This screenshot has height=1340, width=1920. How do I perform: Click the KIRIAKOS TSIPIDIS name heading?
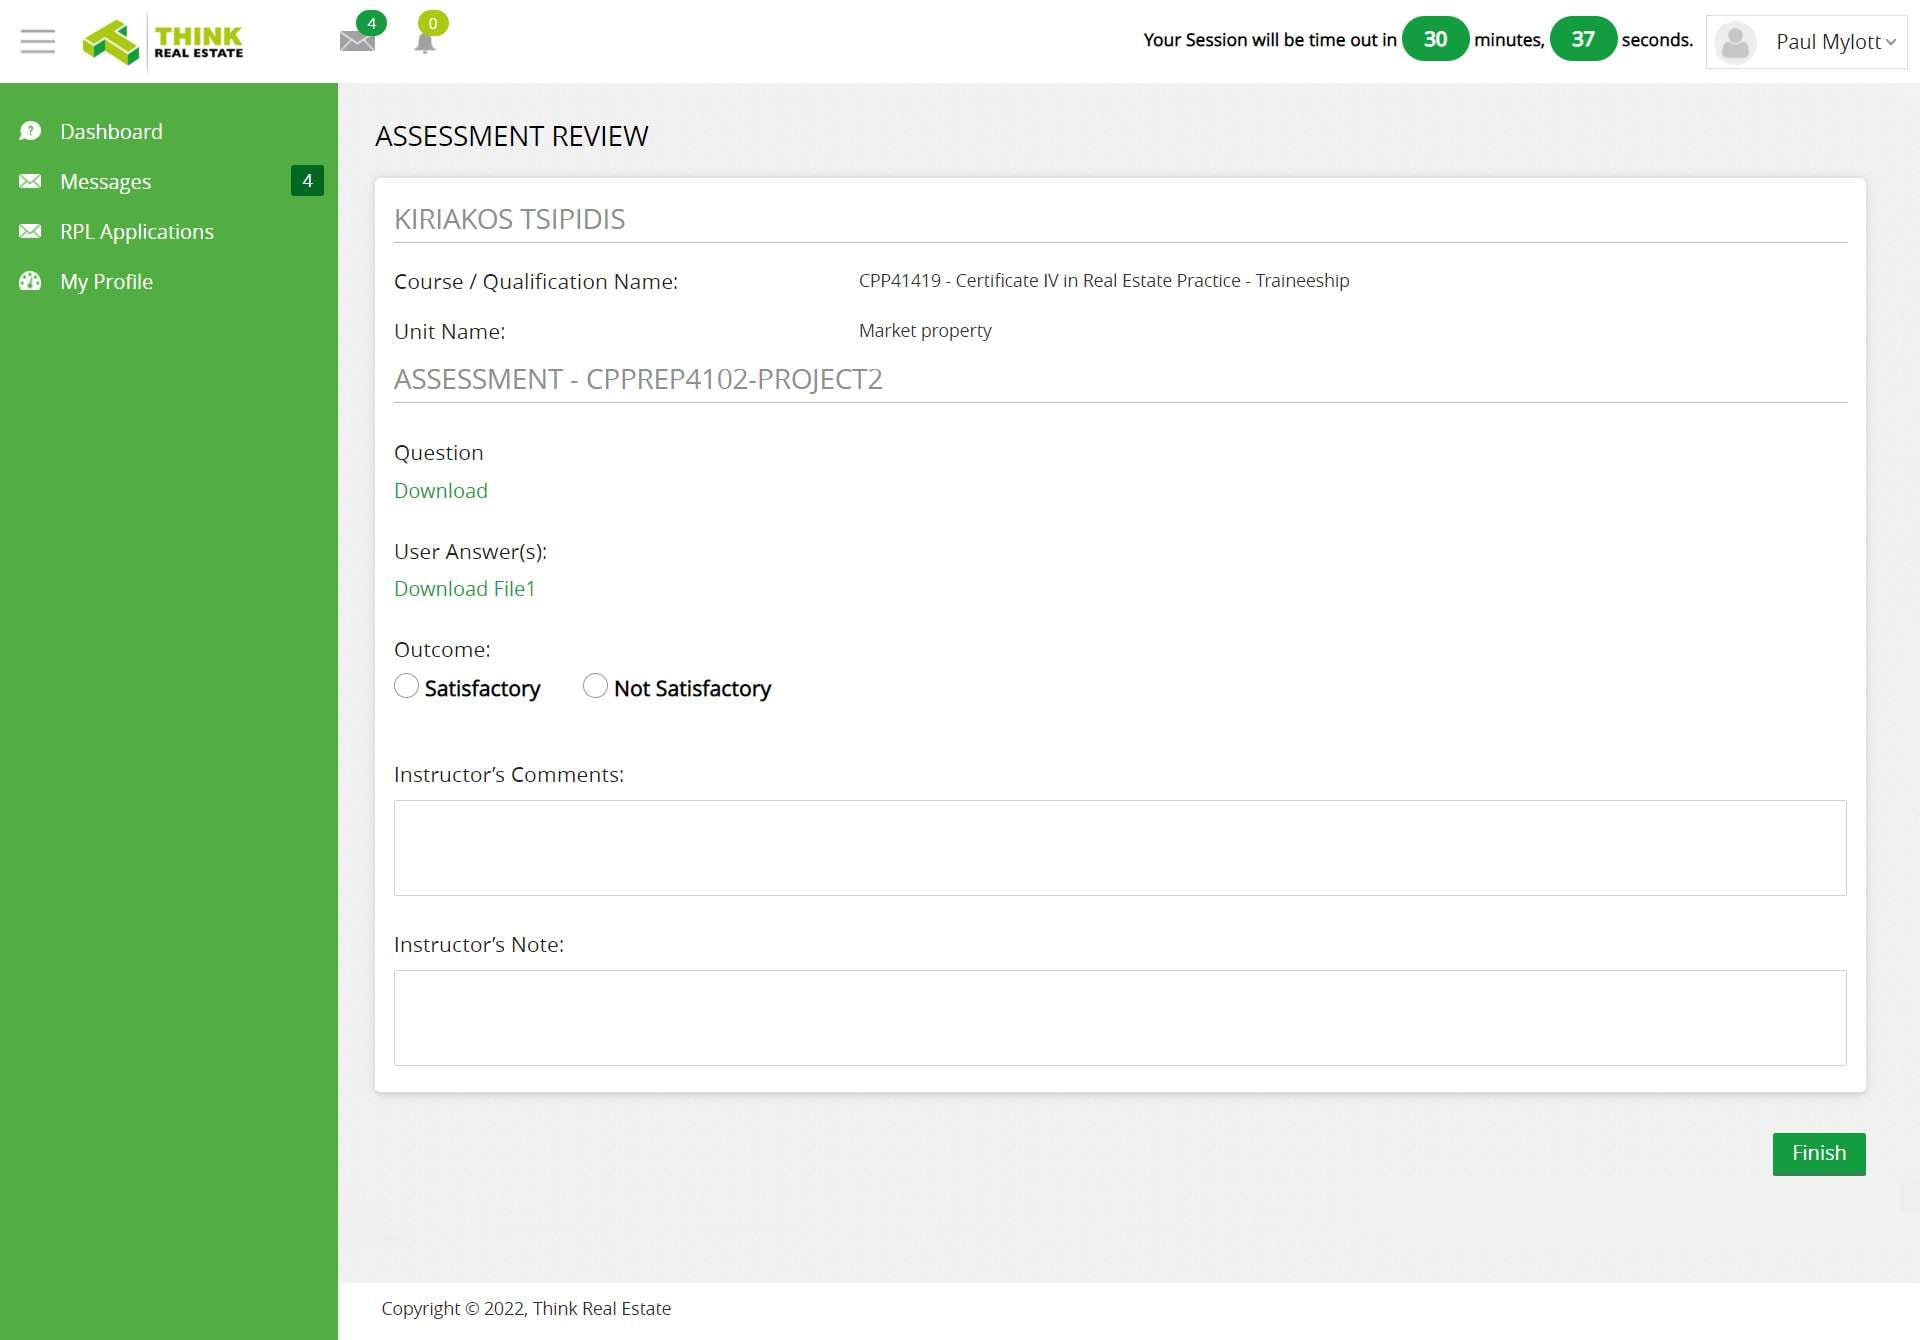click(509, 219)
